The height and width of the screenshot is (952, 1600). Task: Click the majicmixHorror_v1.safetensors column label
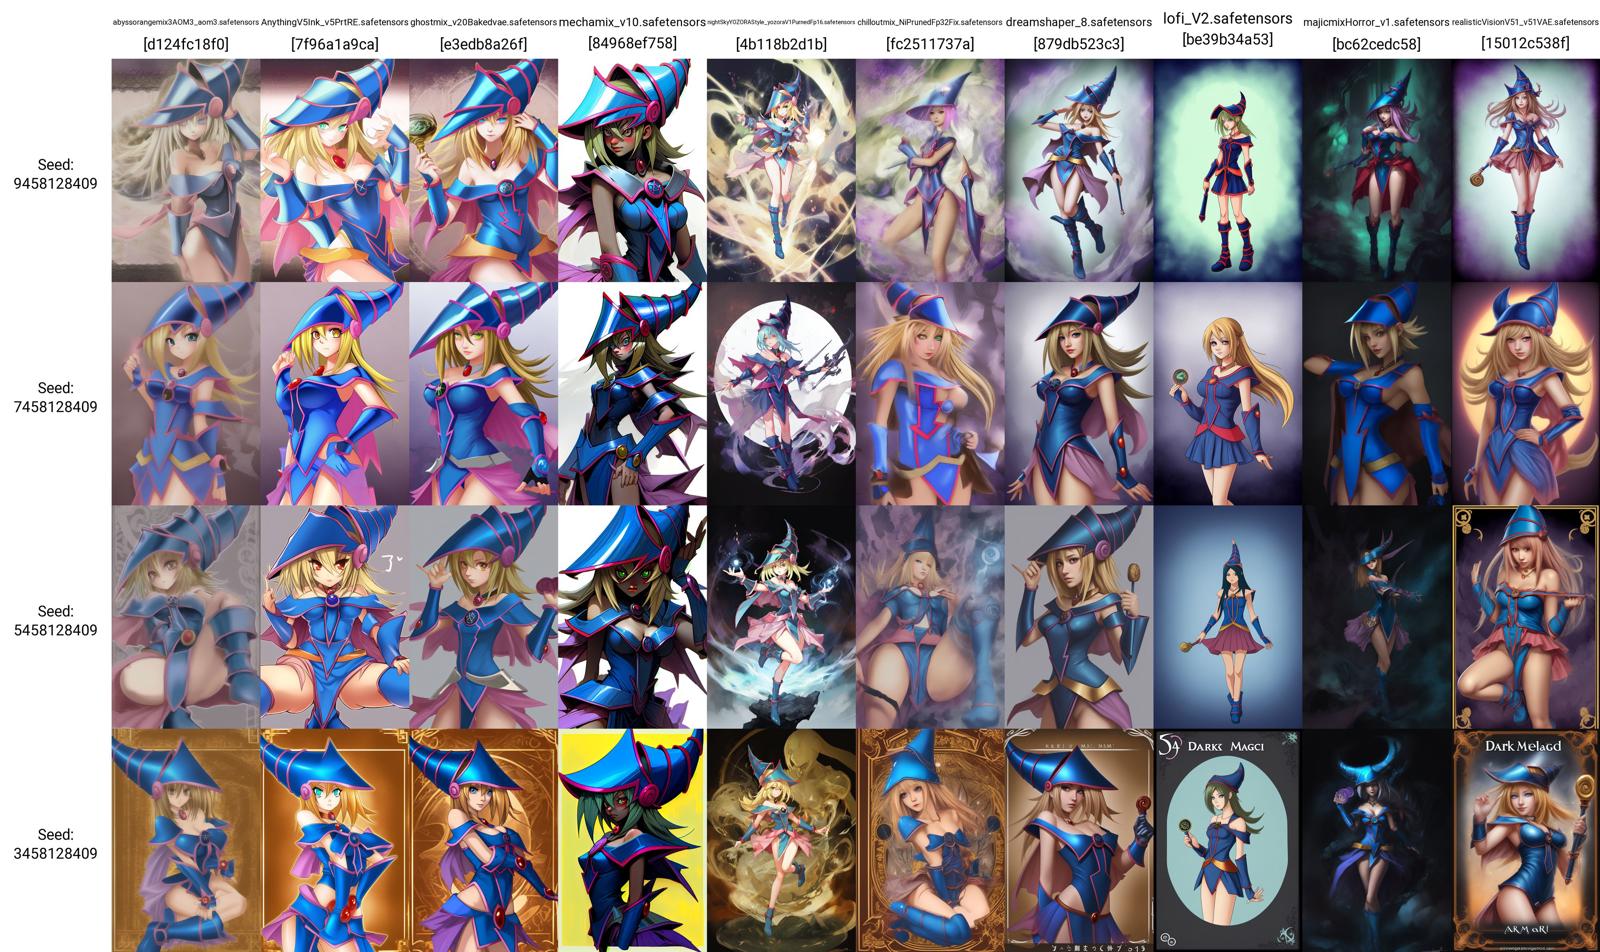(x=1376, y=22)
